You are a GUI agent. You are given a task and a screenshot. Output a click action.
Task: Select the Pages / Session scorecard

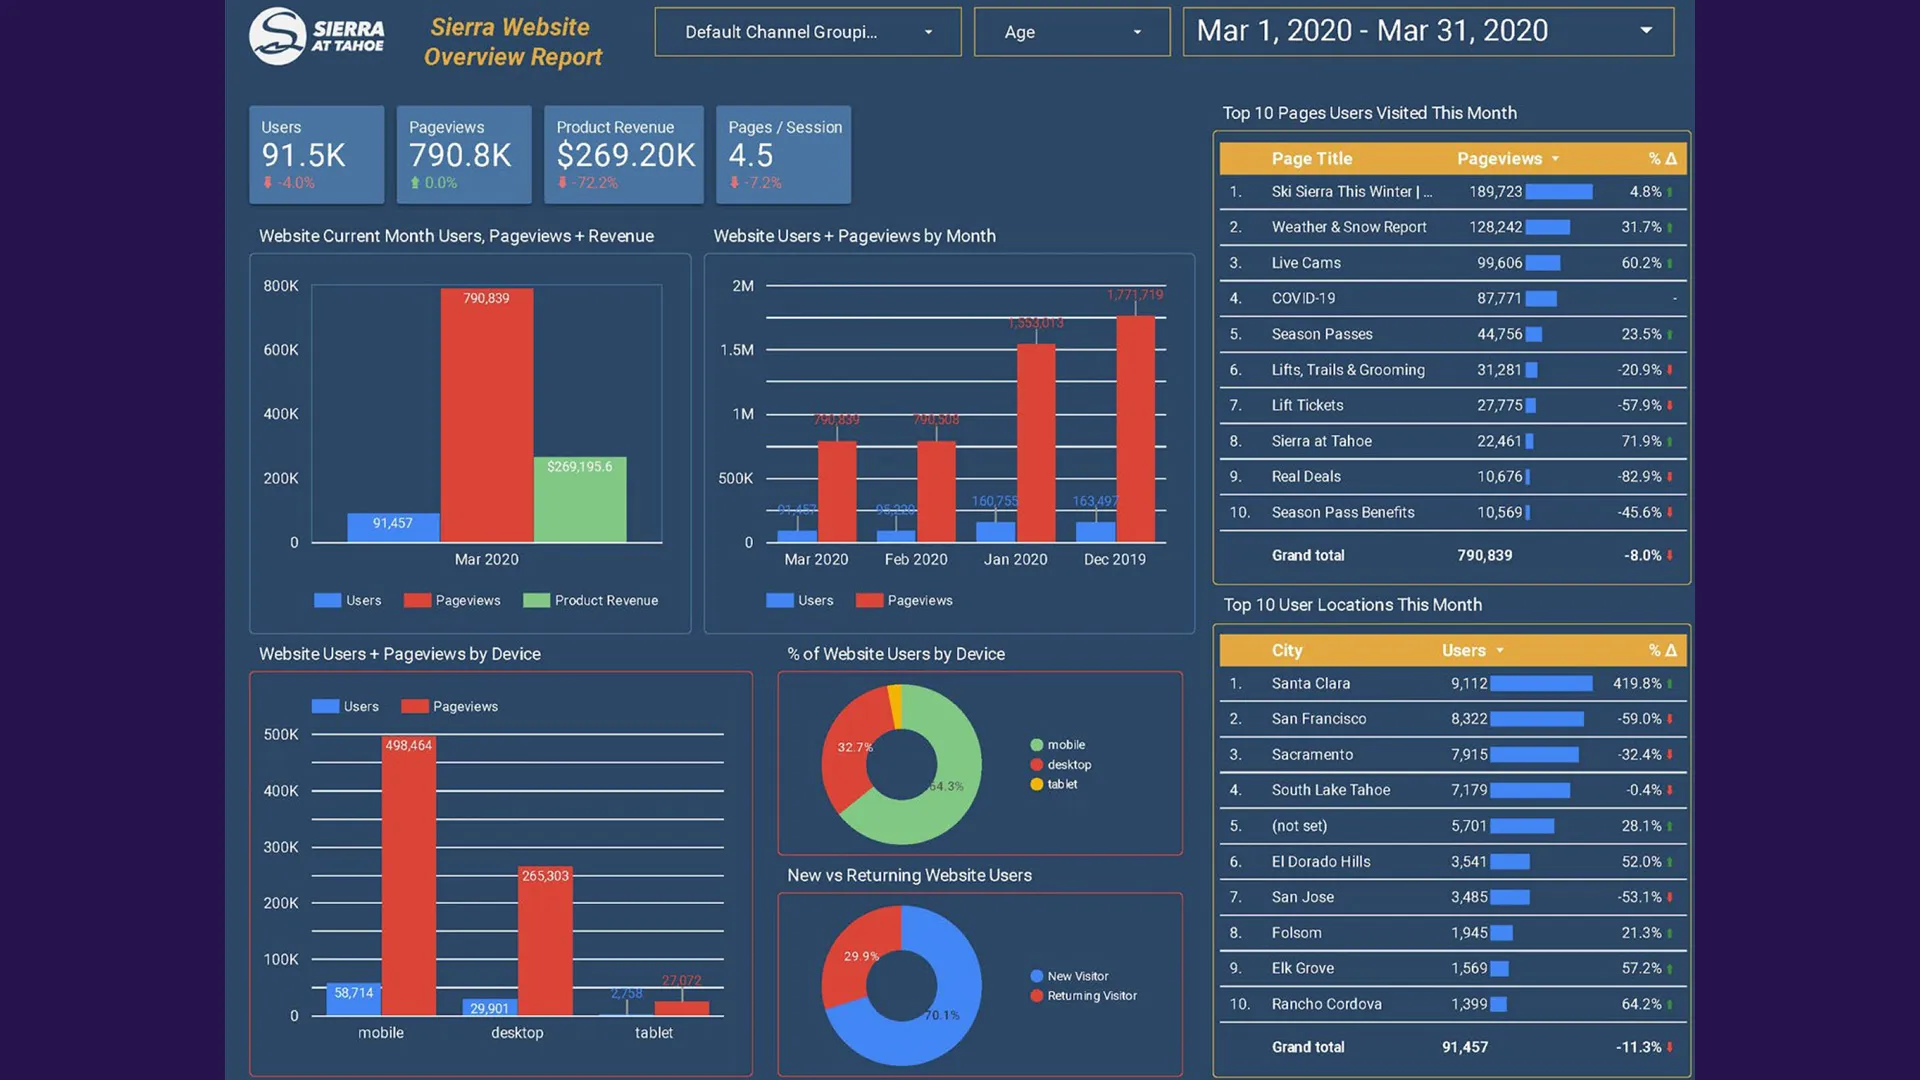click(x=784, y=155)
